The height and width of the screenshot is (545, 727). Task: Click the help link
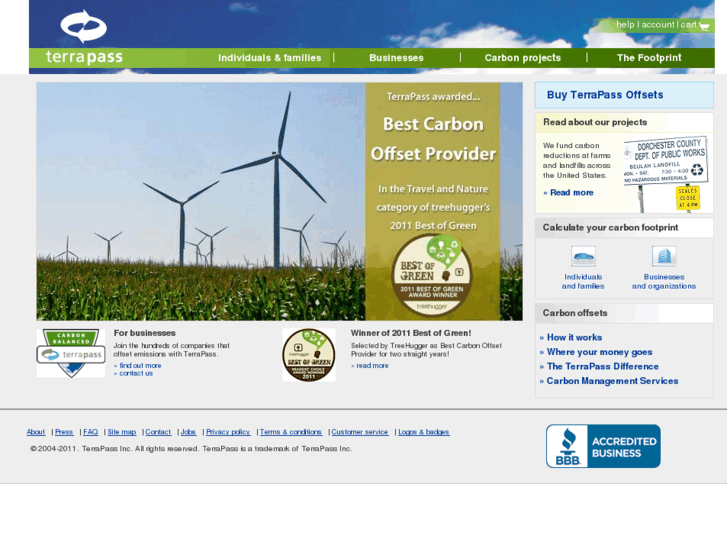tap(625, 25)
